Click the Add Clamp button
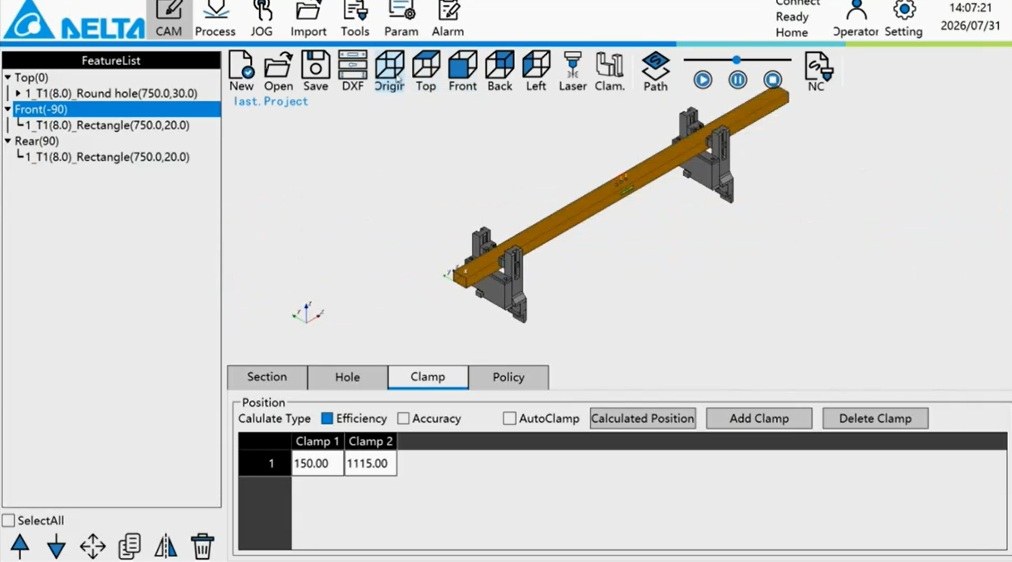Screen dimensions: 1012x562 point(759,418)
